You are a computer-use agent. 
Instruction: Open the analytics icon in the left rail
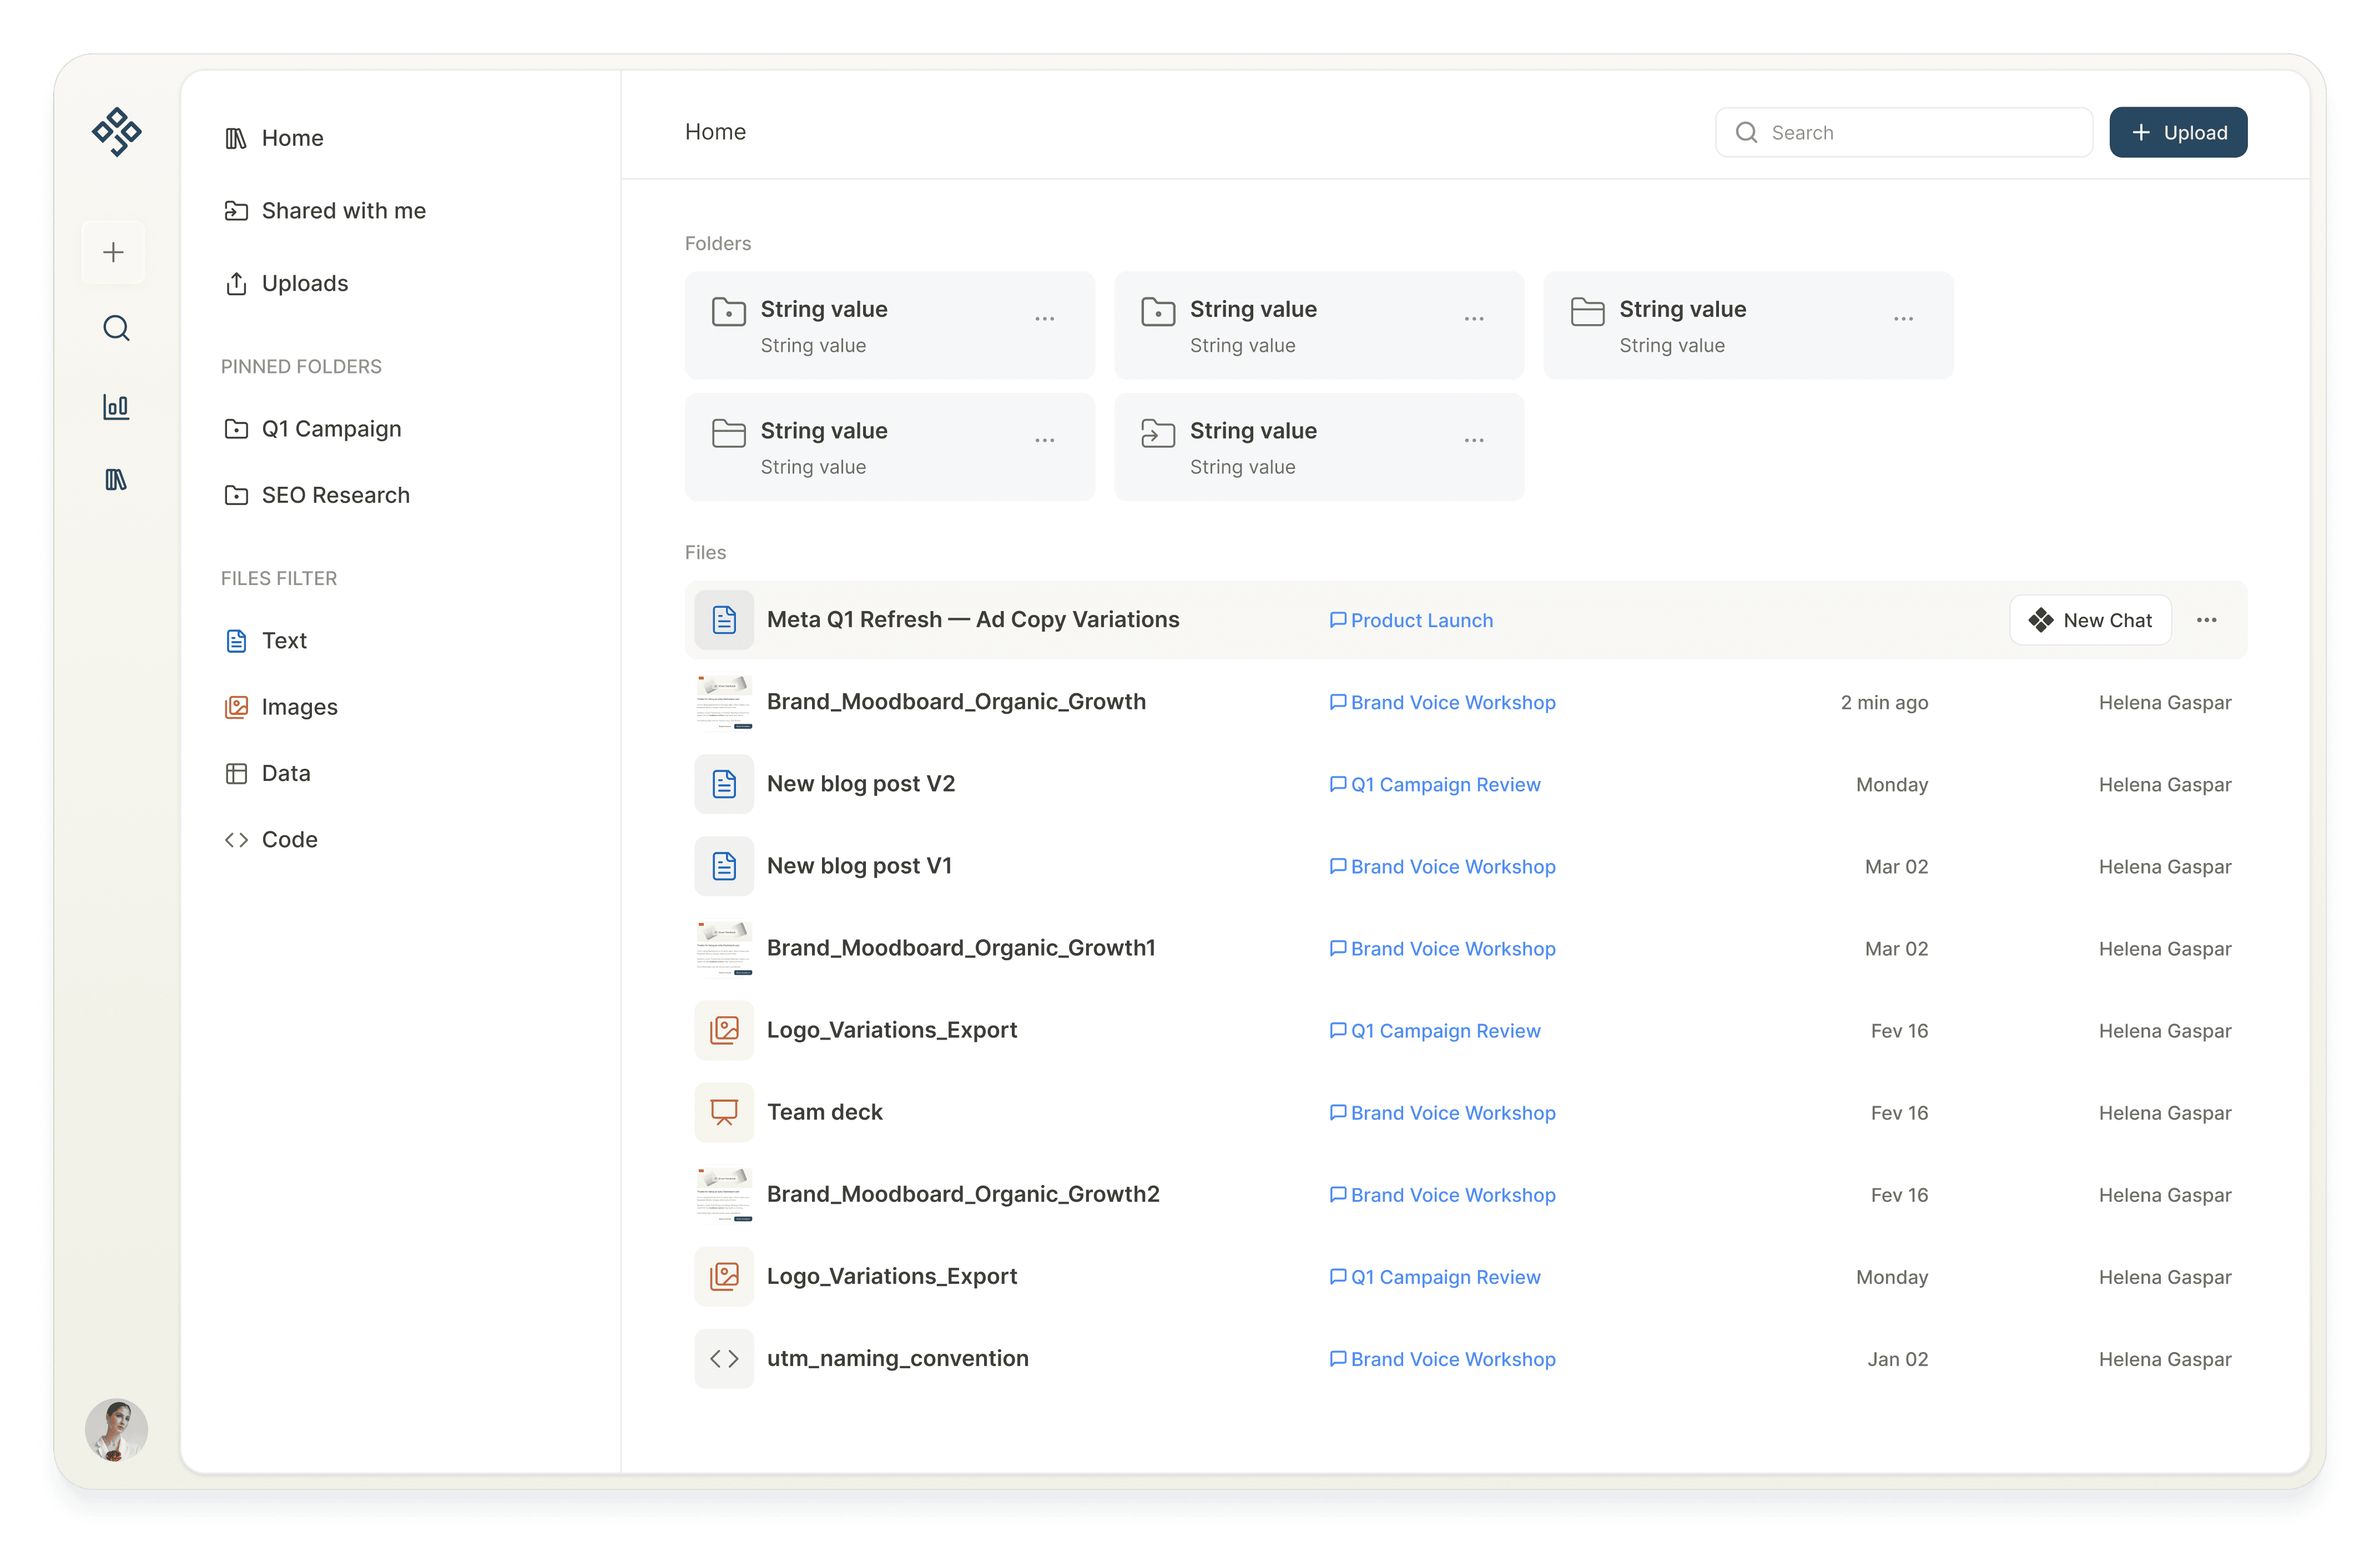pyautogui.click(x=115, y=407)
